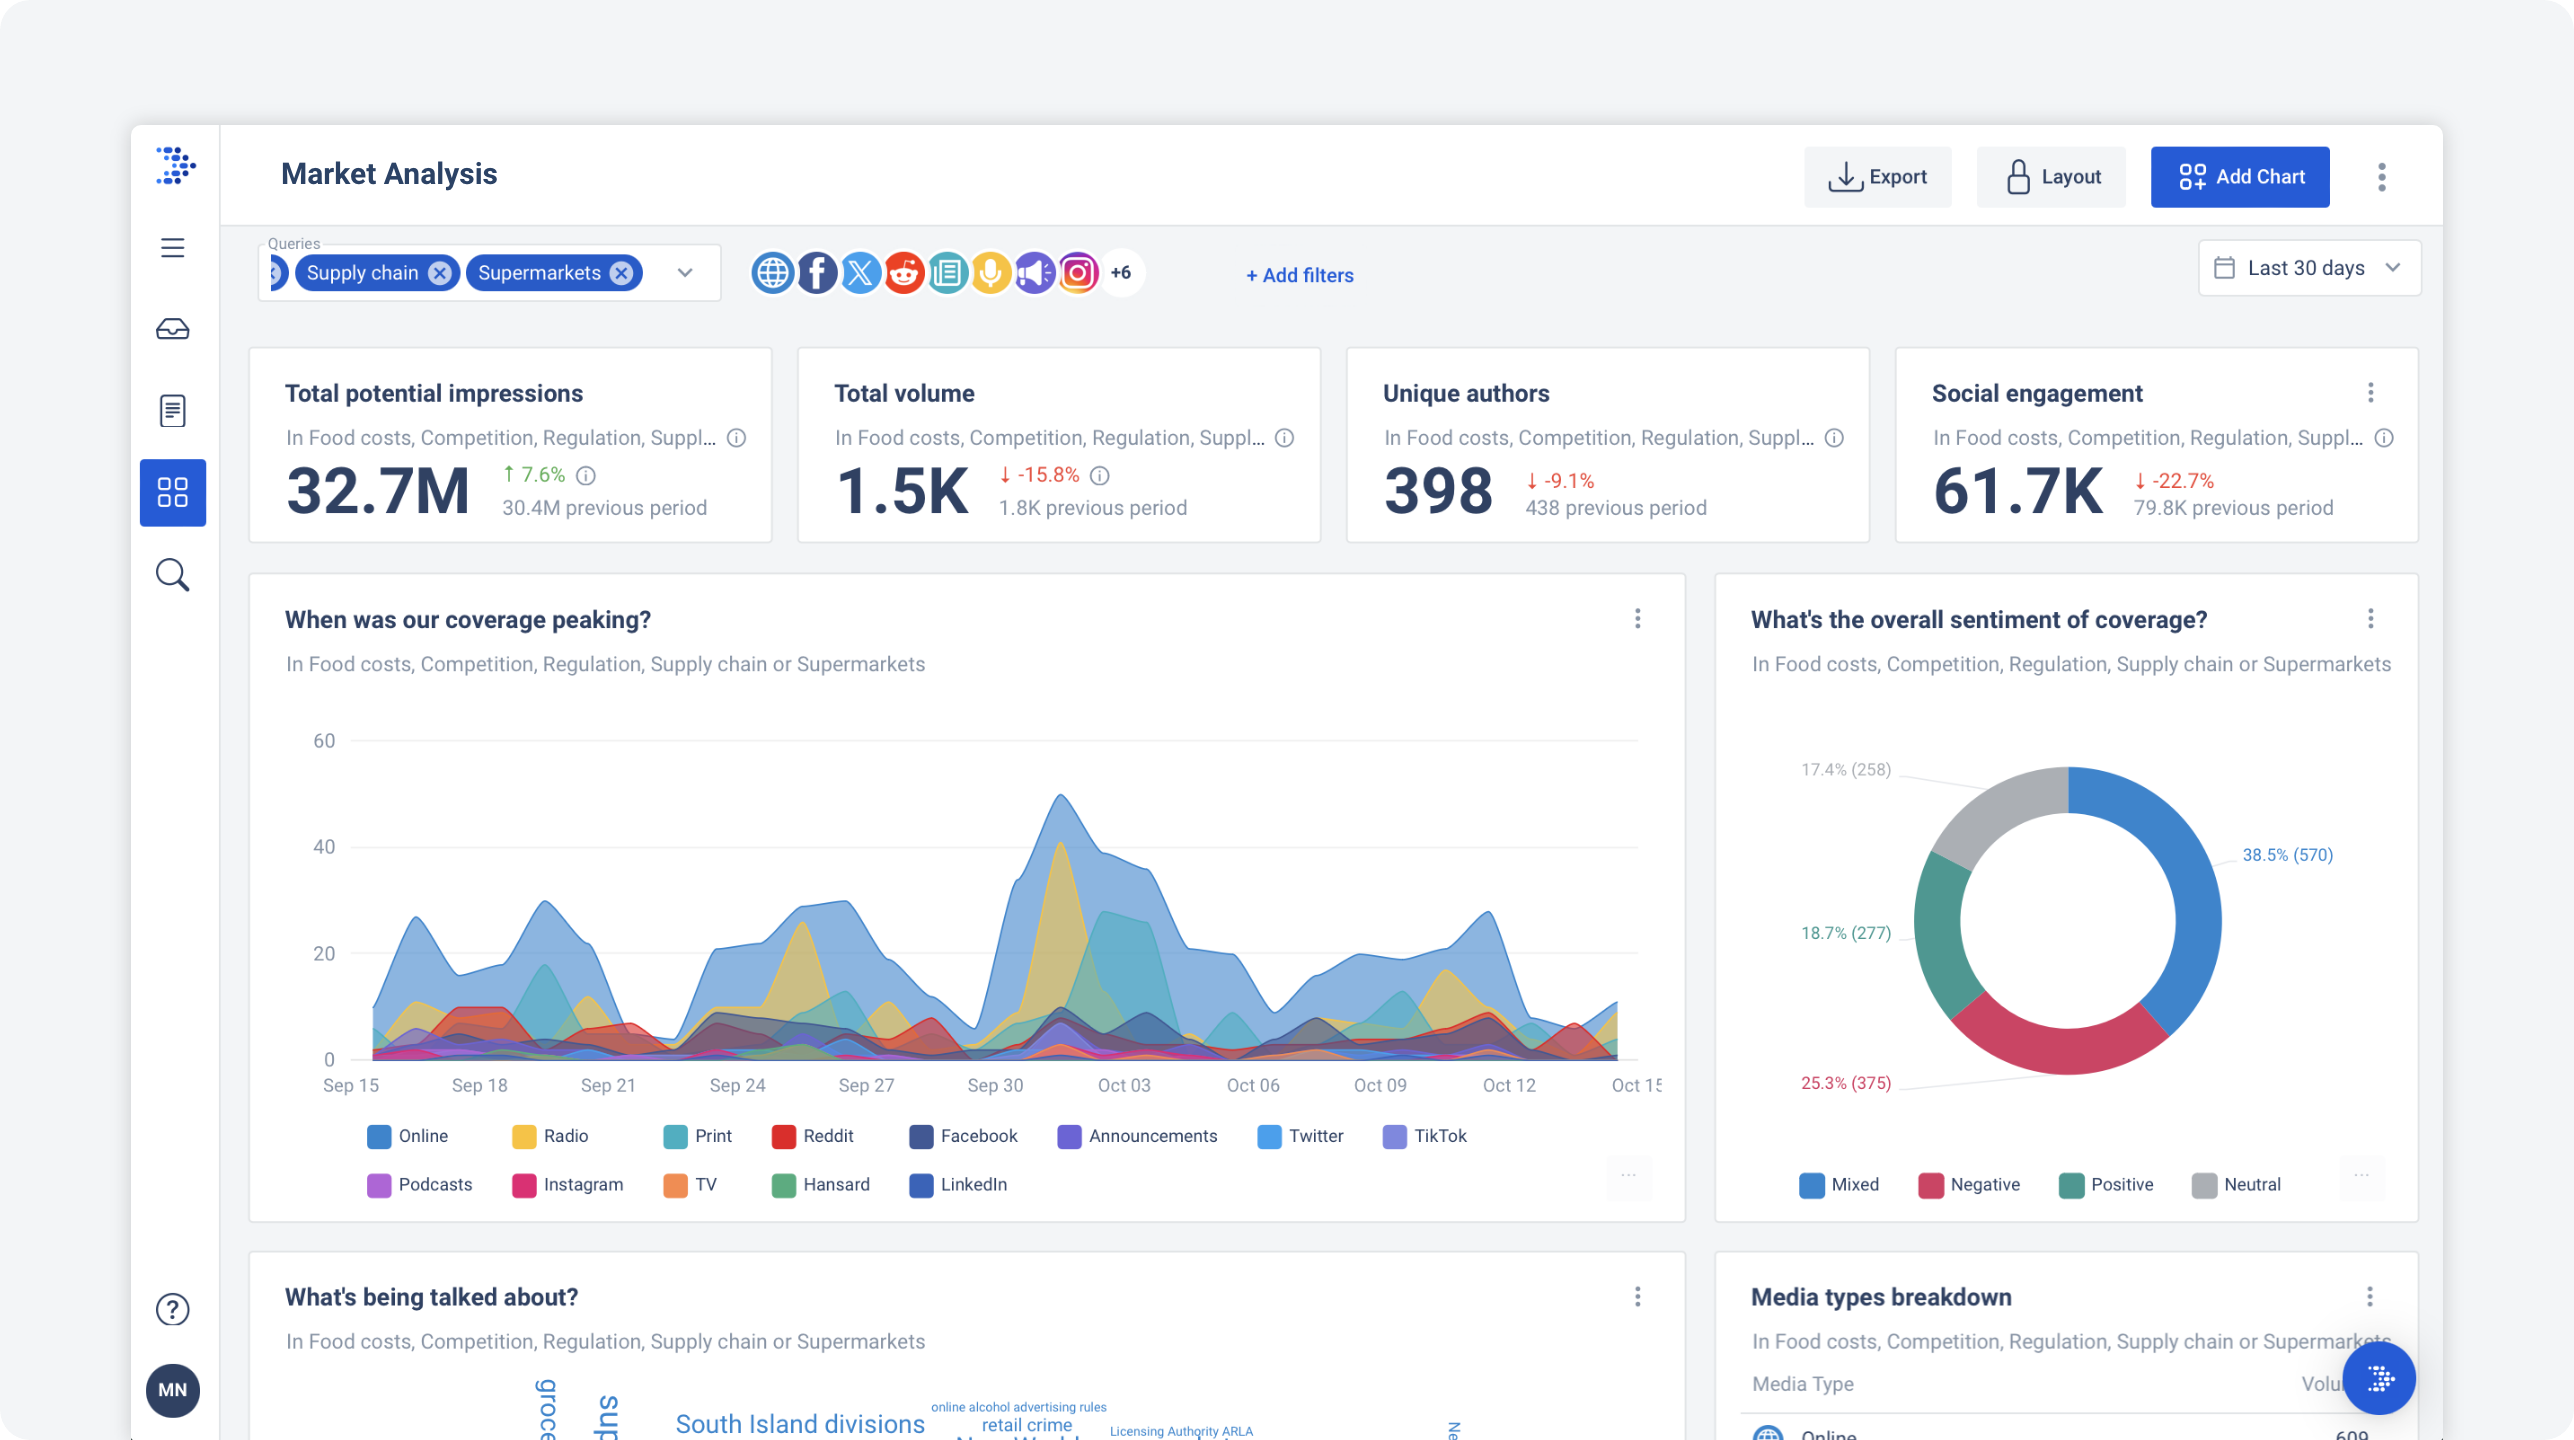This screenshot has width=2574, height=1440.
Task: Expand the Queries dropdown chevron
Action: click(x=685, y=272)
